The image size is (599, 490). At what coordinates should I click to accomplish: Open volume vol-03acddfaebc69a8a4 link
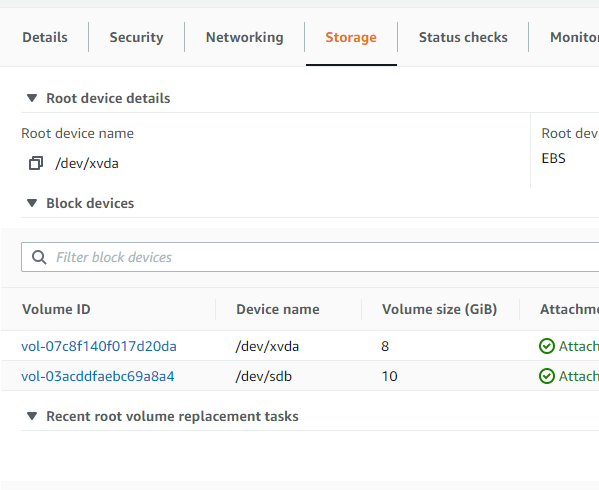(x=98, y=376)
